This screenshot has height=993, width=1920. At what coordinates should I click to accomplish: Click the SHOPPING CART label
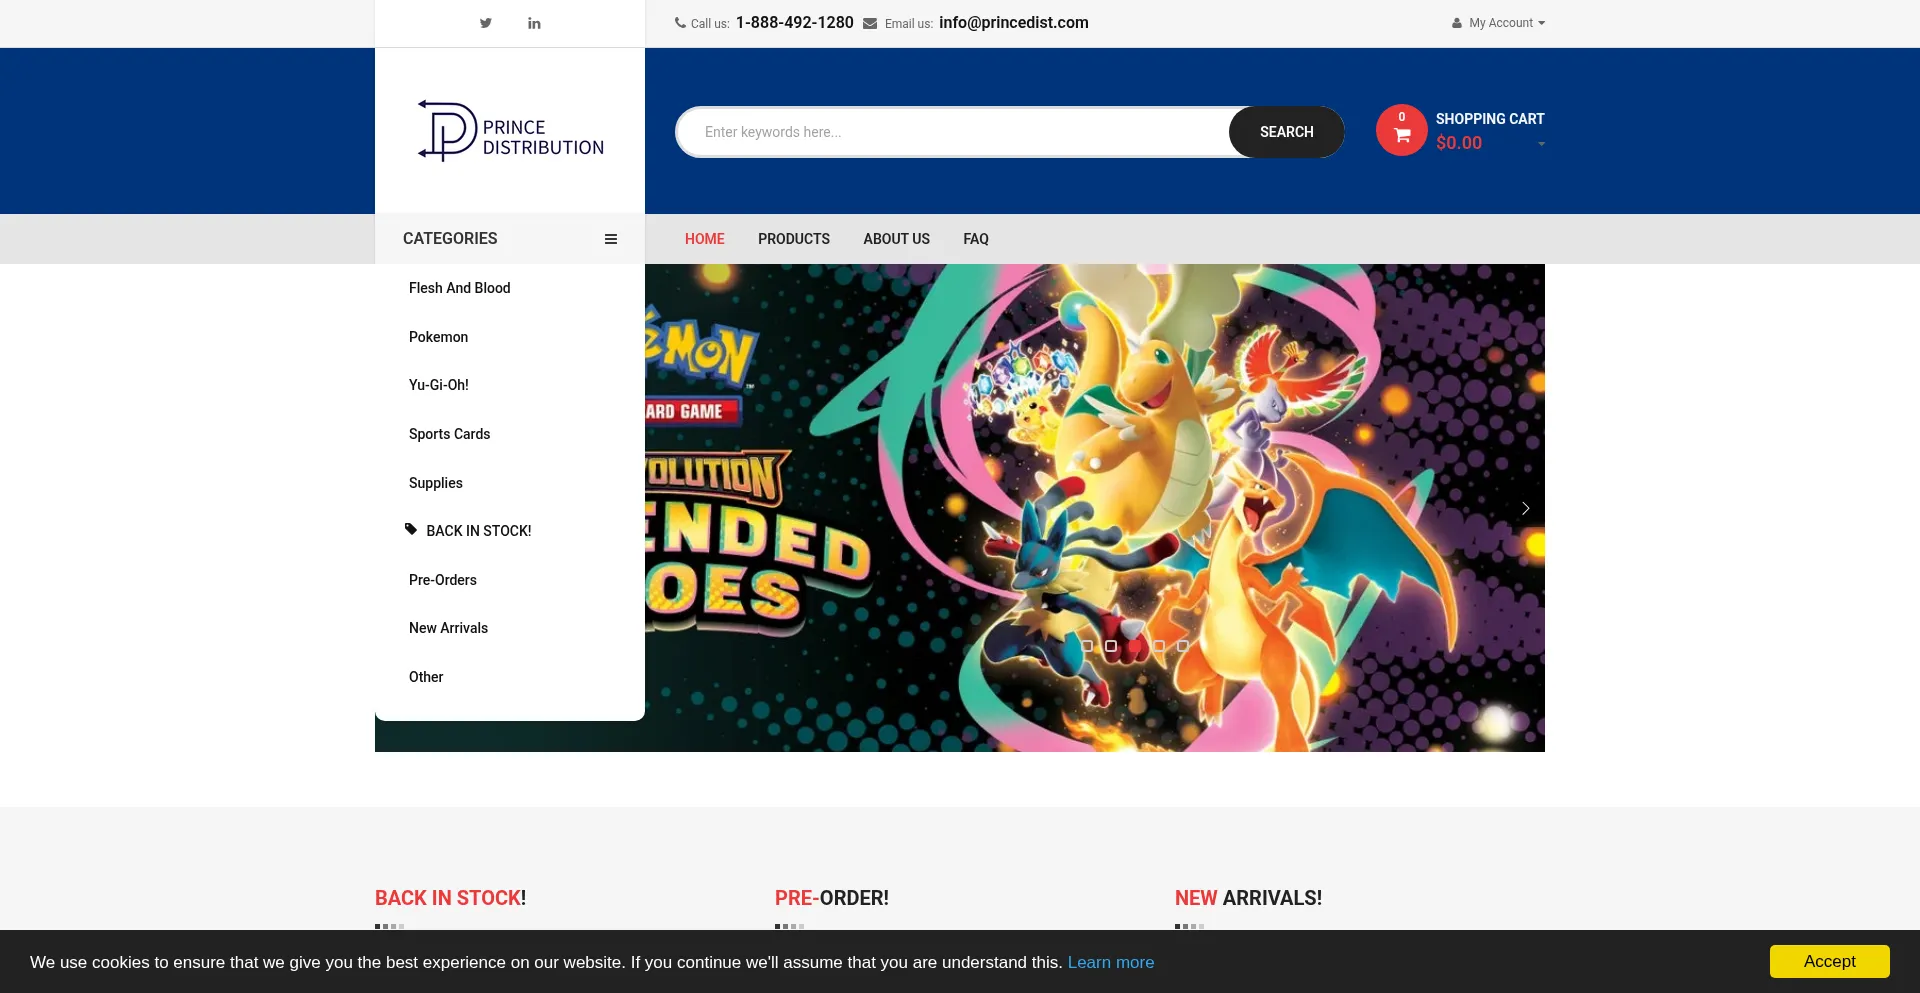1490,119
